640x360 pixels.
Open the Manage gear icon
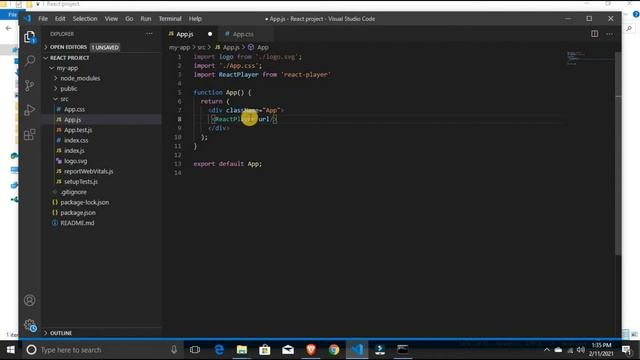[30, 325]
